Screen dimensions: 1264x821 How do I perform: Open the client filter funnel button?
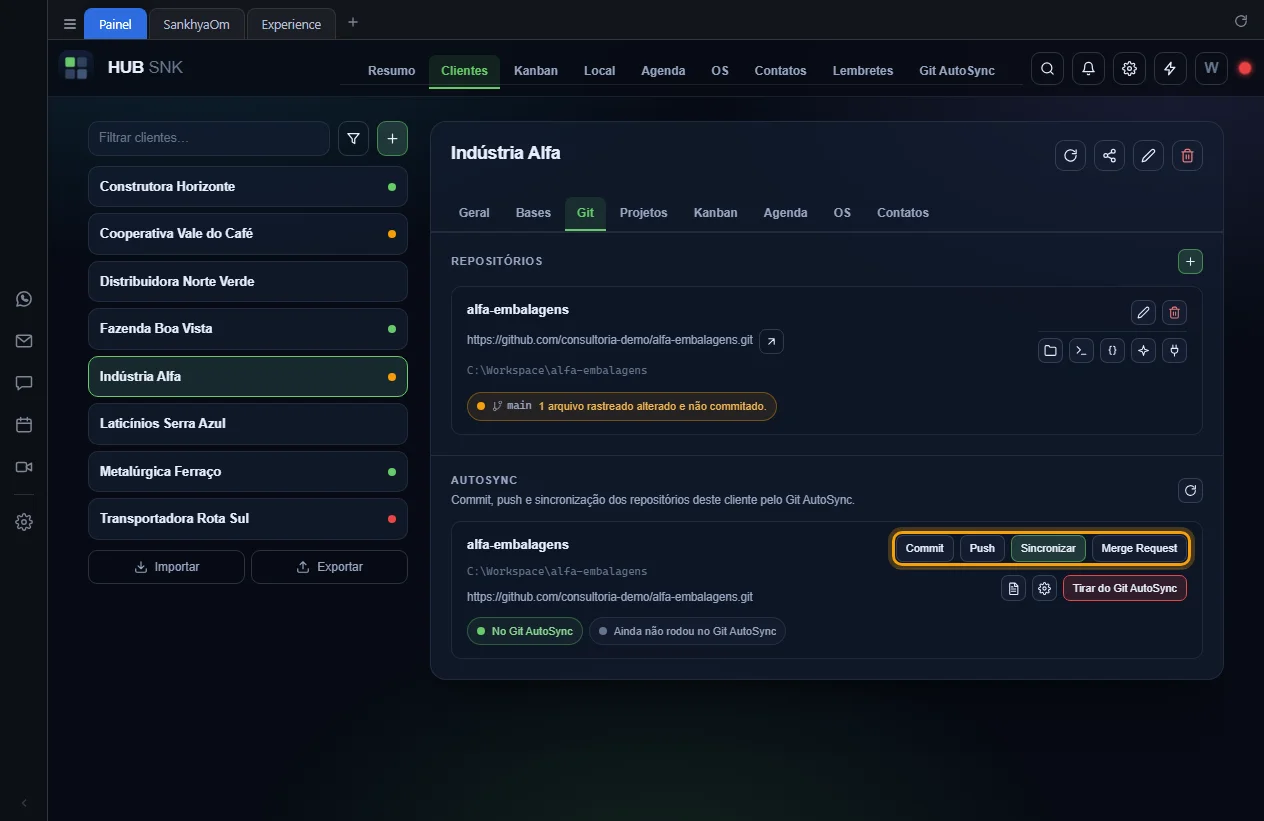pos(353,139)
